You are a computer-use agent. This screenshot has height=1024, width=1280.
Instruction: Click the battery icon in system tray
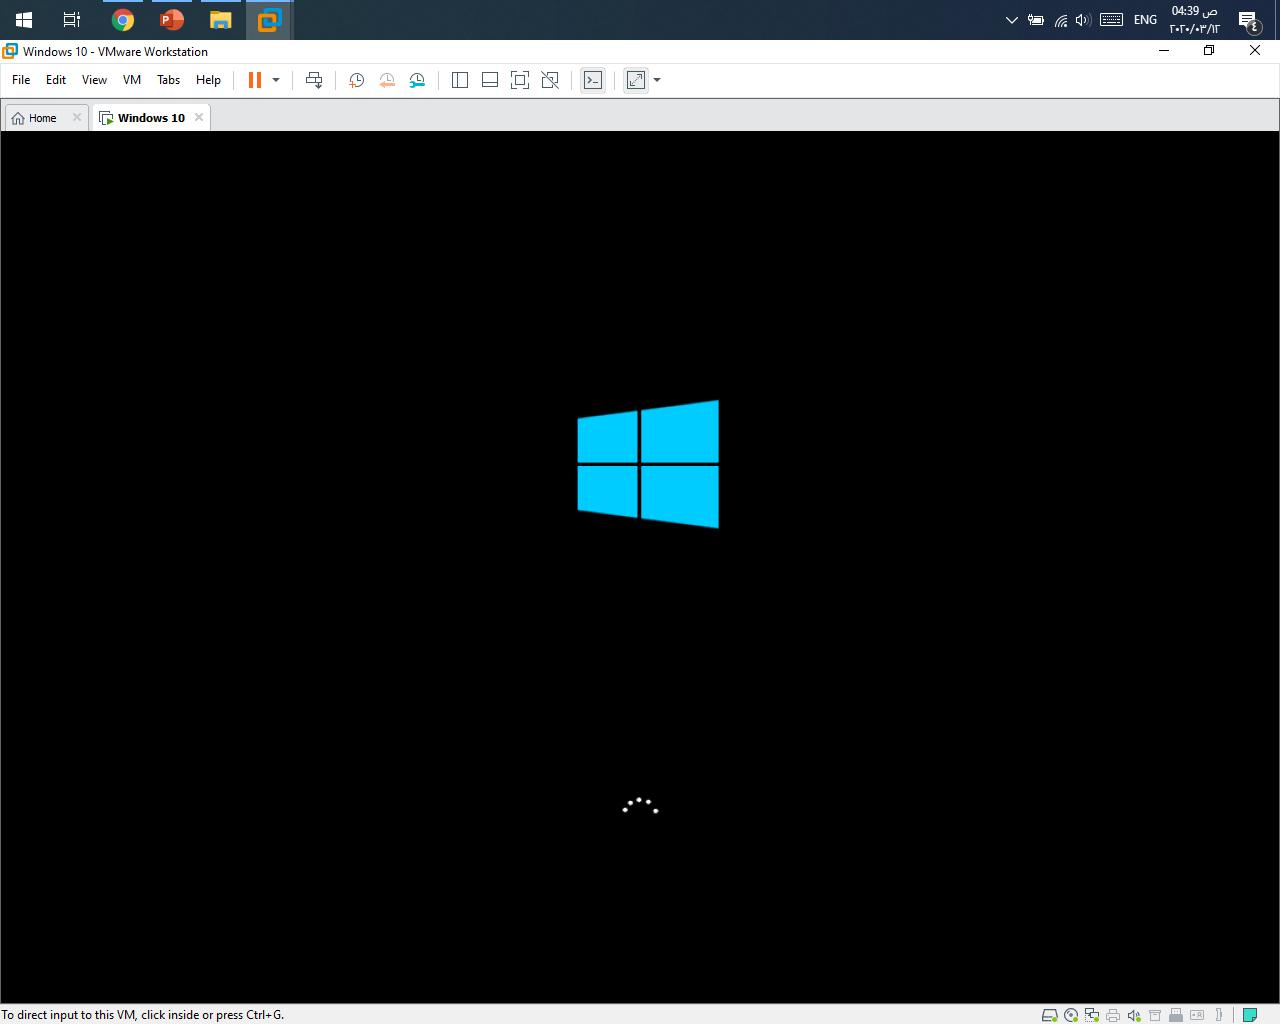coord(1036,20)
